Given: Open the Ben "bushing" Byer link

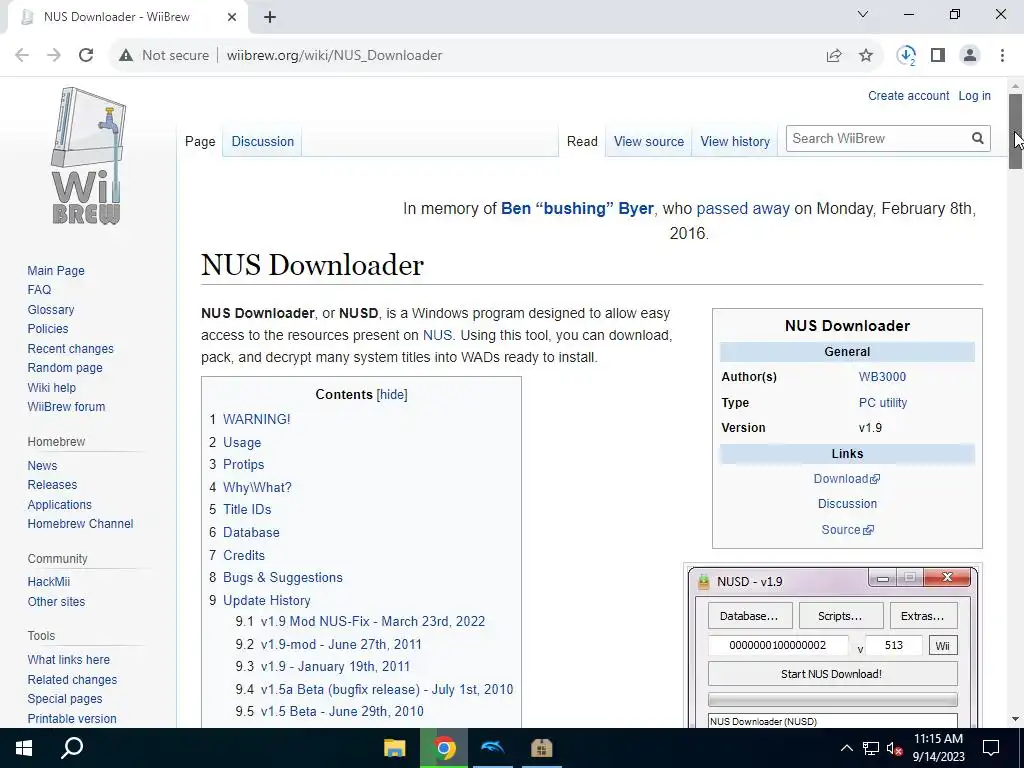Looking at the screenshot, I should tap(577, 208).
